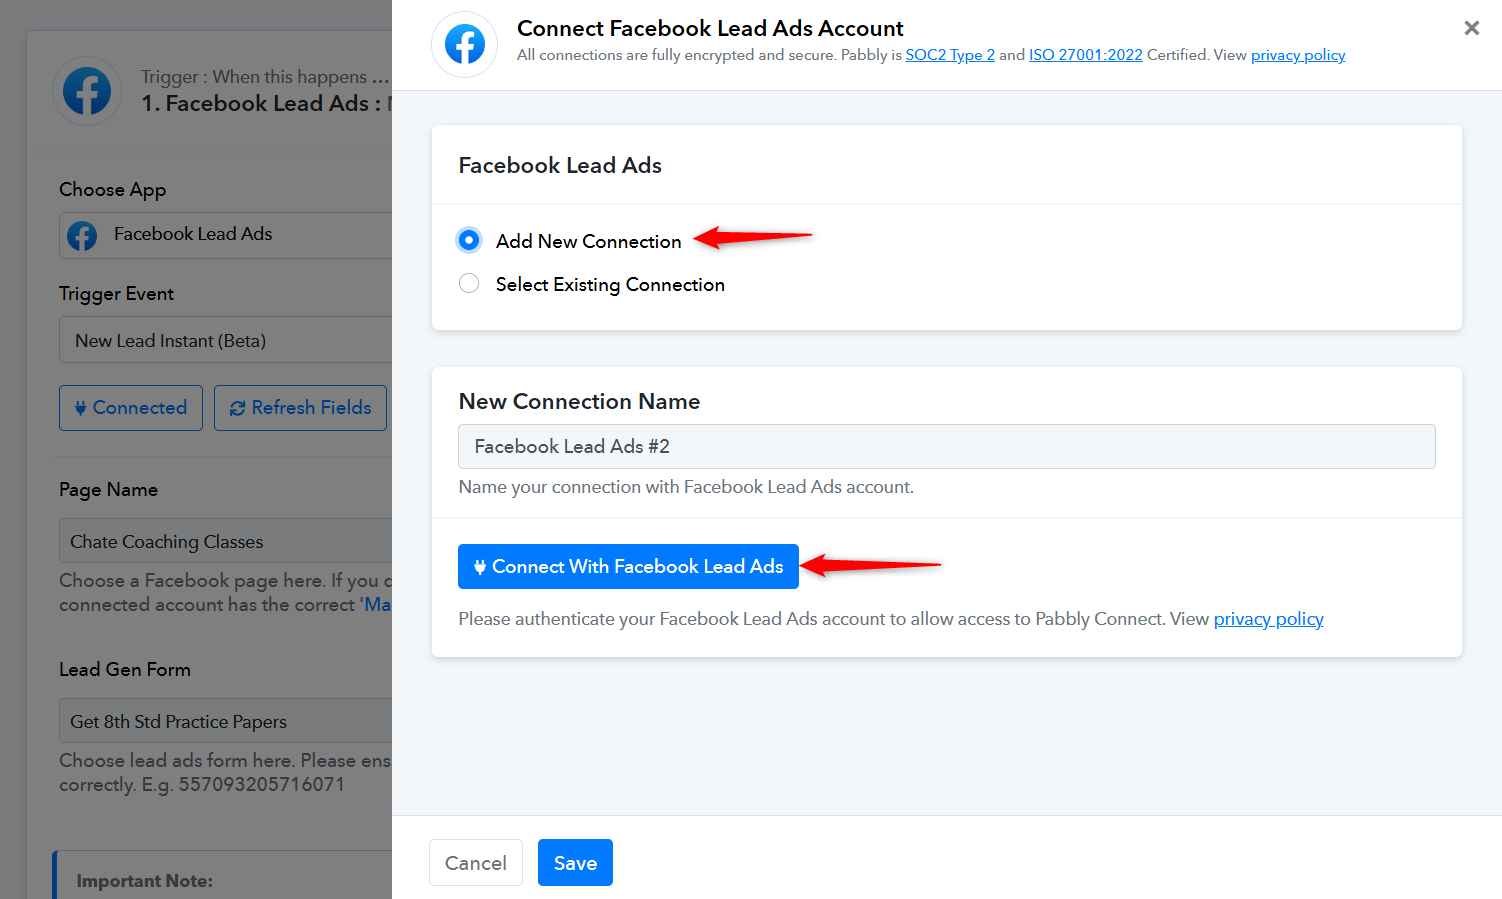Click Connect With Facebook Lead Ads button

click(x=628, y=566)
